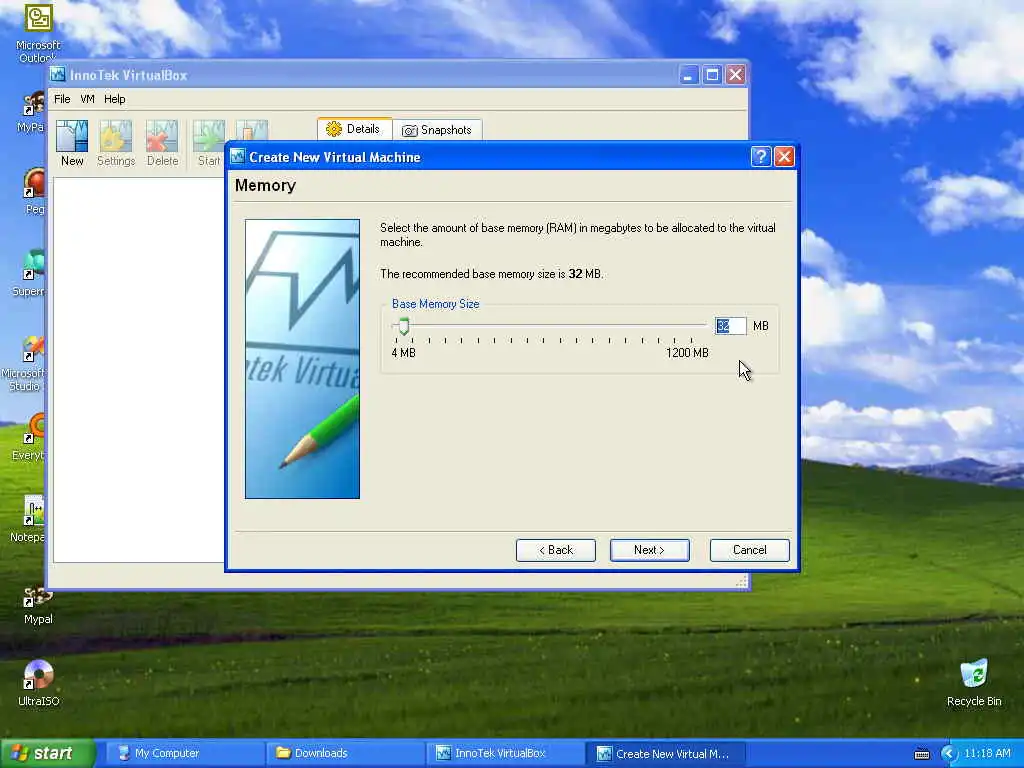Image resolution: width=1024 pixels, height=768 pixels.
Task: Switch to InnoTek VirtualBox taskbar button
Action: (504, 753)
